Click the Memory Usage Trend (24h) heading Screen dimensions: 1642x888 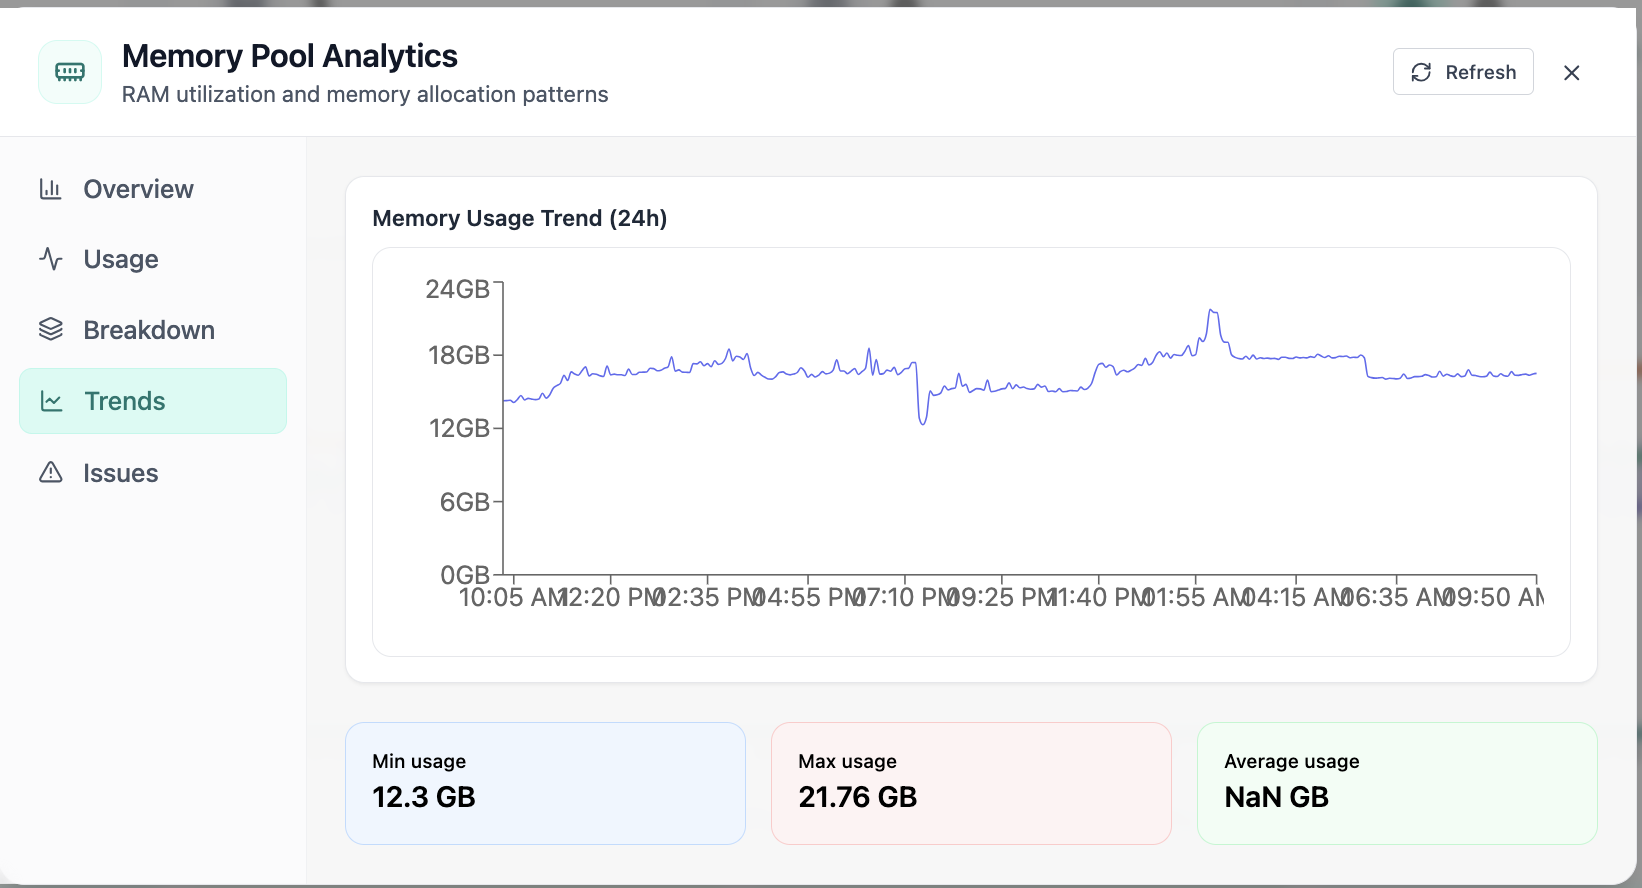519,218
